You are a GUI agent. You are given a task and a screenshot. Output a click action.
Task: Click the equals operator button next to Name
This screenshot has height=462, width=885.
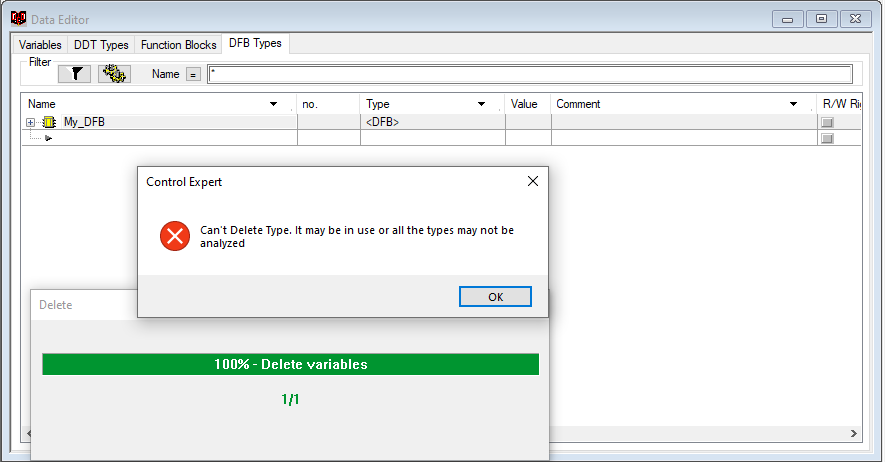coord(193,74)
